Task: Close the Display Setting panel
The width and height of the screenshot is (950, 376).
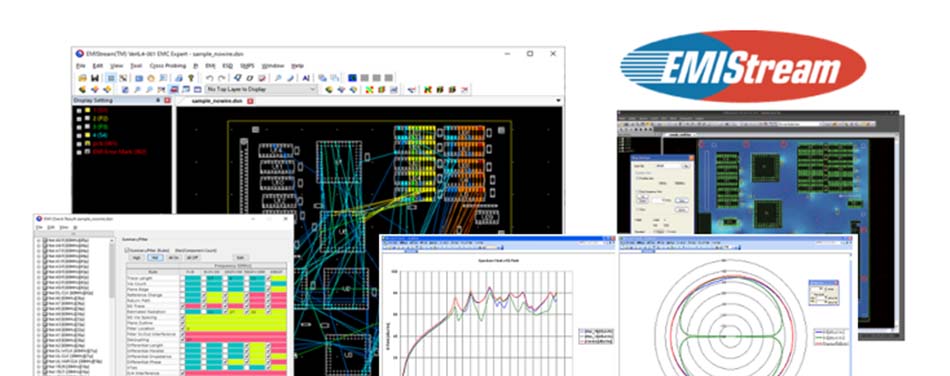Action: [168, 100]
